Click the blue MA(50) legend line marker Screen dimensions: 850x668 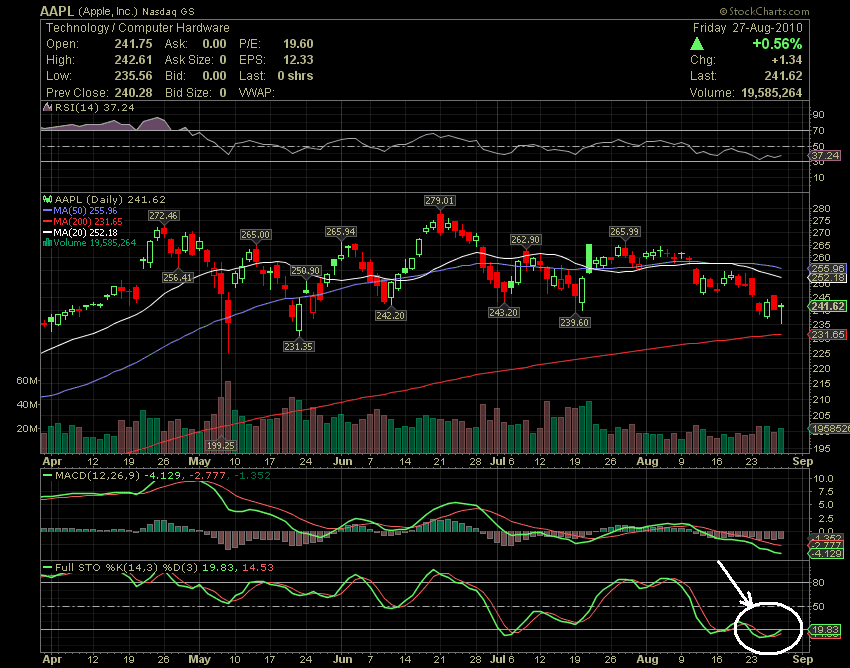point(48,210)
